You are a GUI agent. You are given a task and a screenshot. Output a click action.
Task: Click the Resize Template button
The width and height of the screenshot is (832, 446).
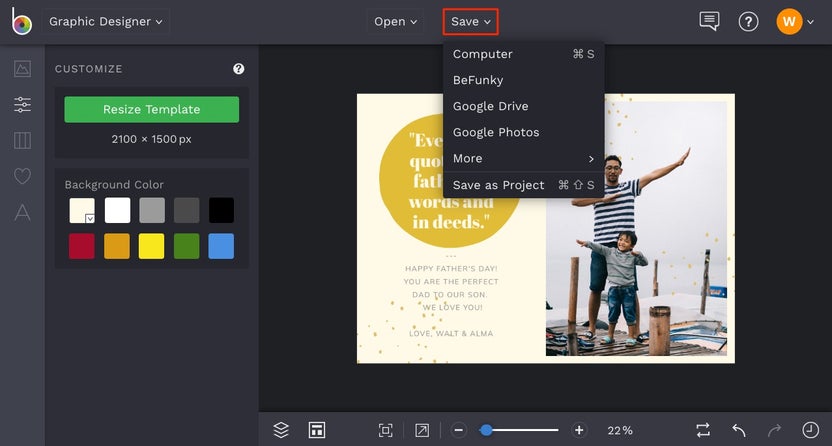pos(151,109)
